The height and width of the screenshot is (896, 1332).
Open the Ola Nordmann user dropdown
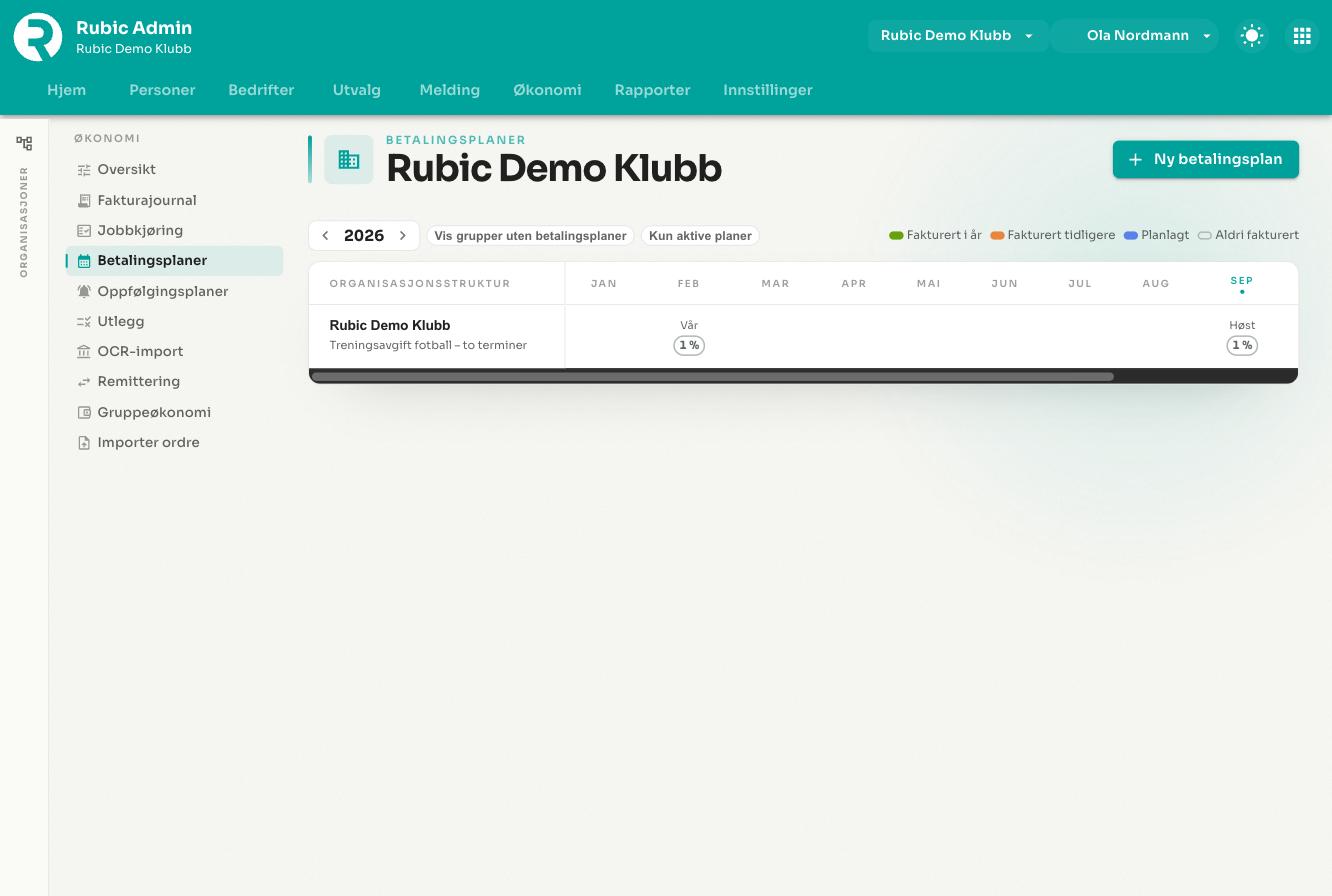click(1135, 36)
